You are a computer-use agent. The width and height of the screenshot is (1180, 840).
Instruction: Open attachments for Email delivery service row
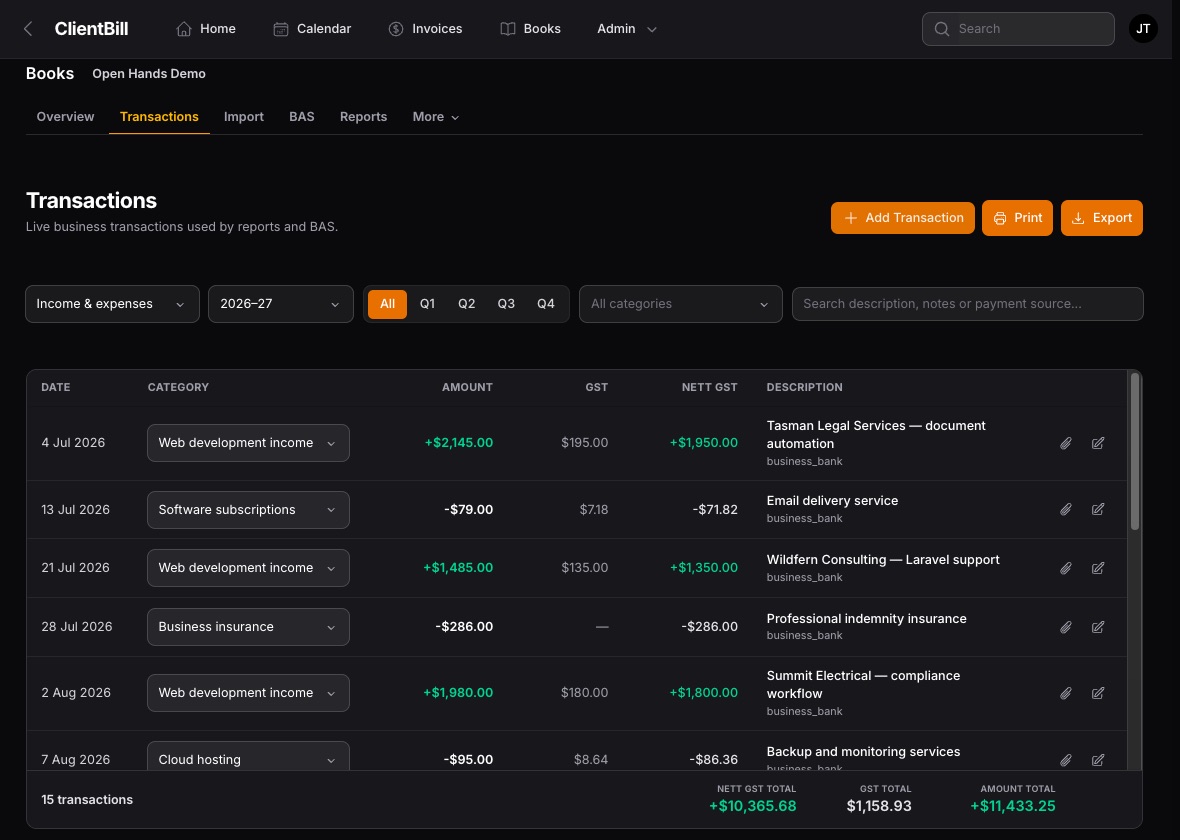[1066, 510]
